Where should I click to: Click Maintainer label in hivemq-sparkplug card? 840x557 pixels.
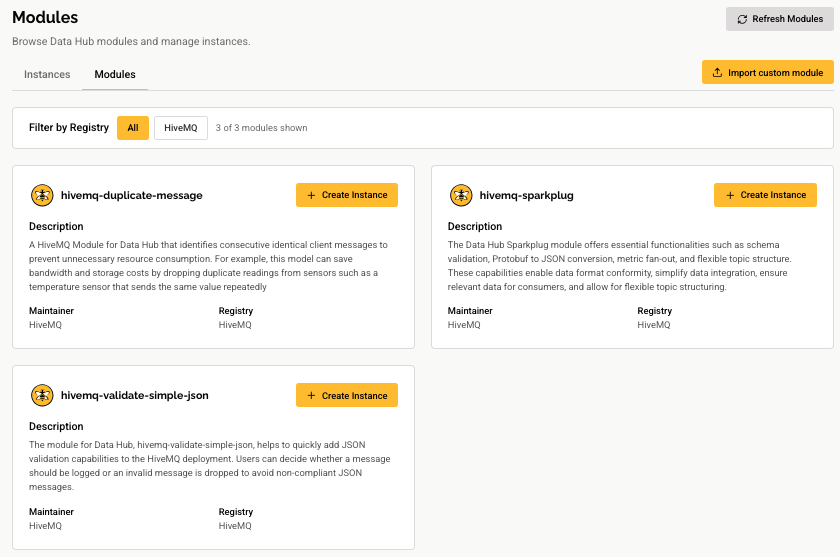(470, 311)
